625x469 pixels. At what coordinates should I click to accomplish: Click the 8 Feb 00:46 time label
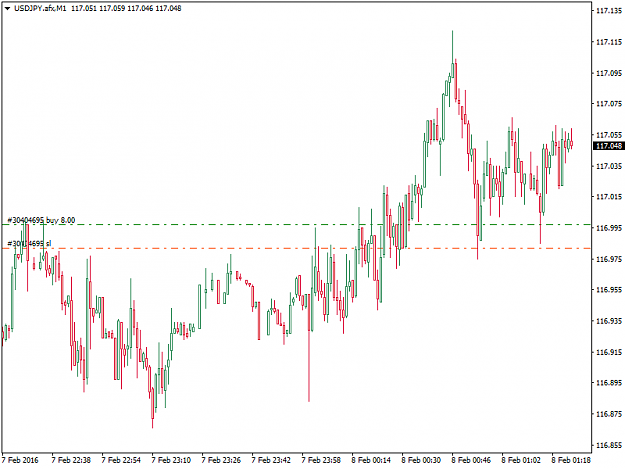click(471, 460)
